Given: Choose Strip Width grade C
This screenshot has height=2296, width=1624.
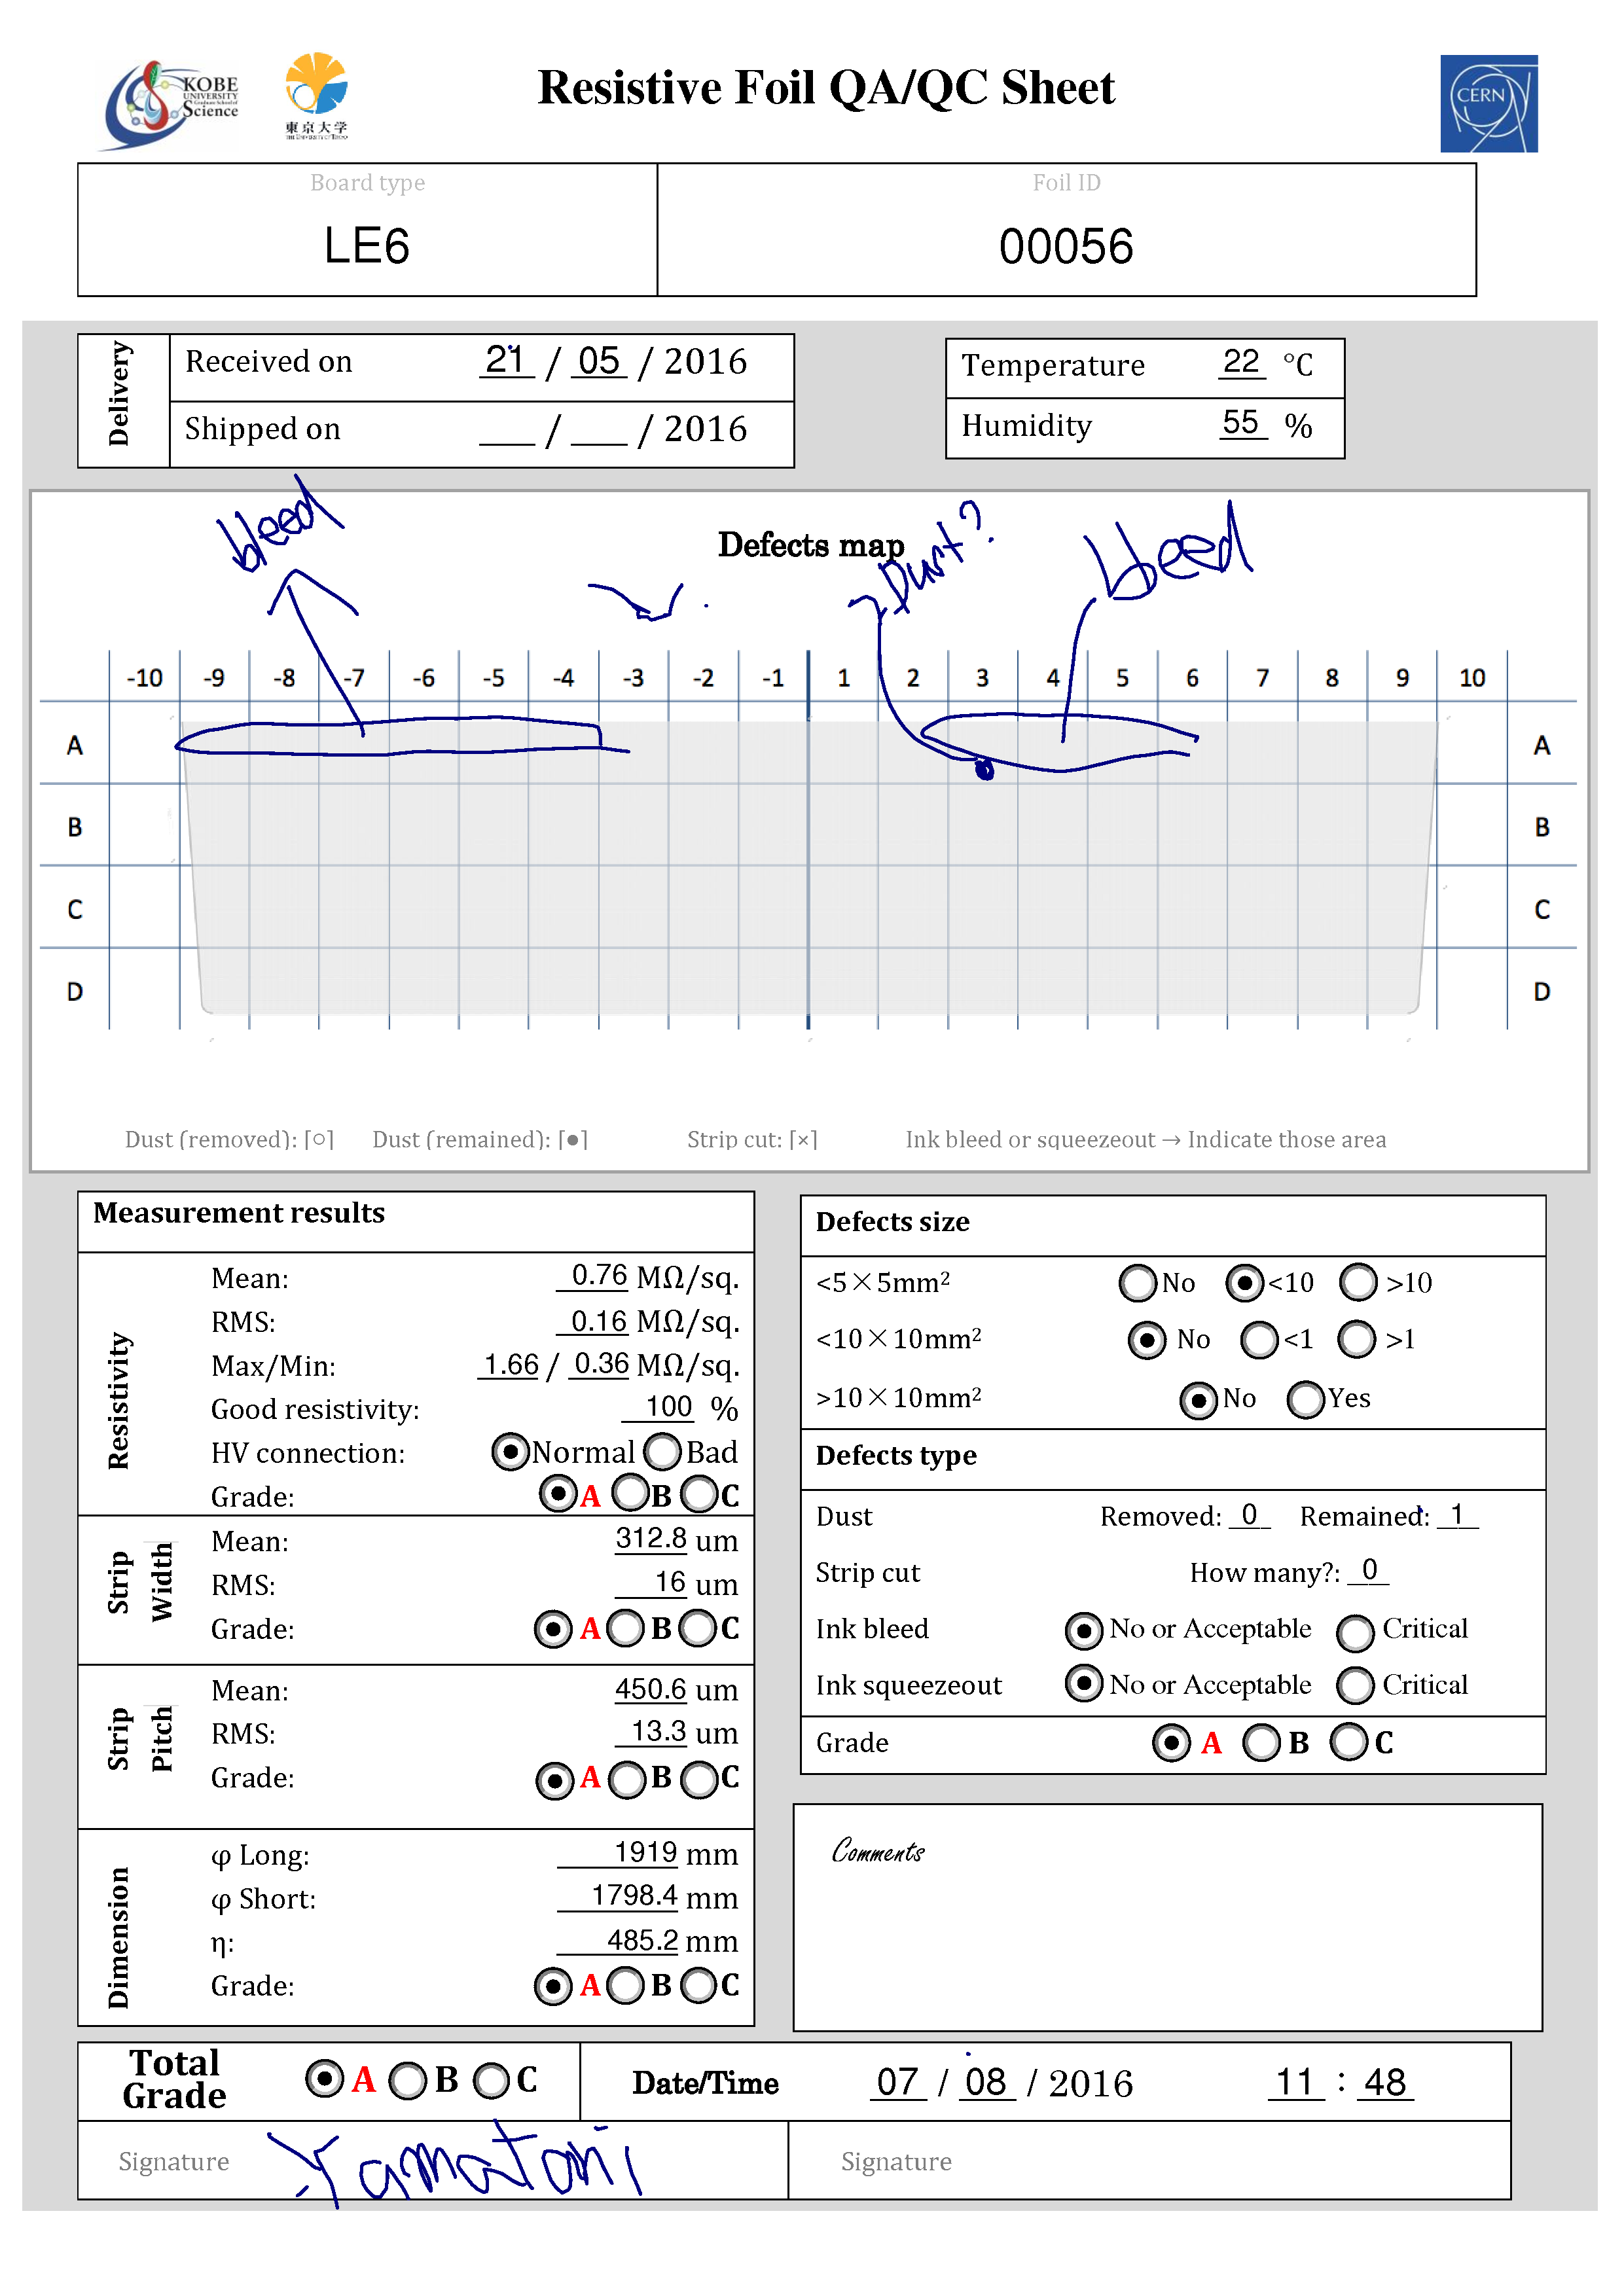Looking at the screenshot, I should coord(698,1629).
